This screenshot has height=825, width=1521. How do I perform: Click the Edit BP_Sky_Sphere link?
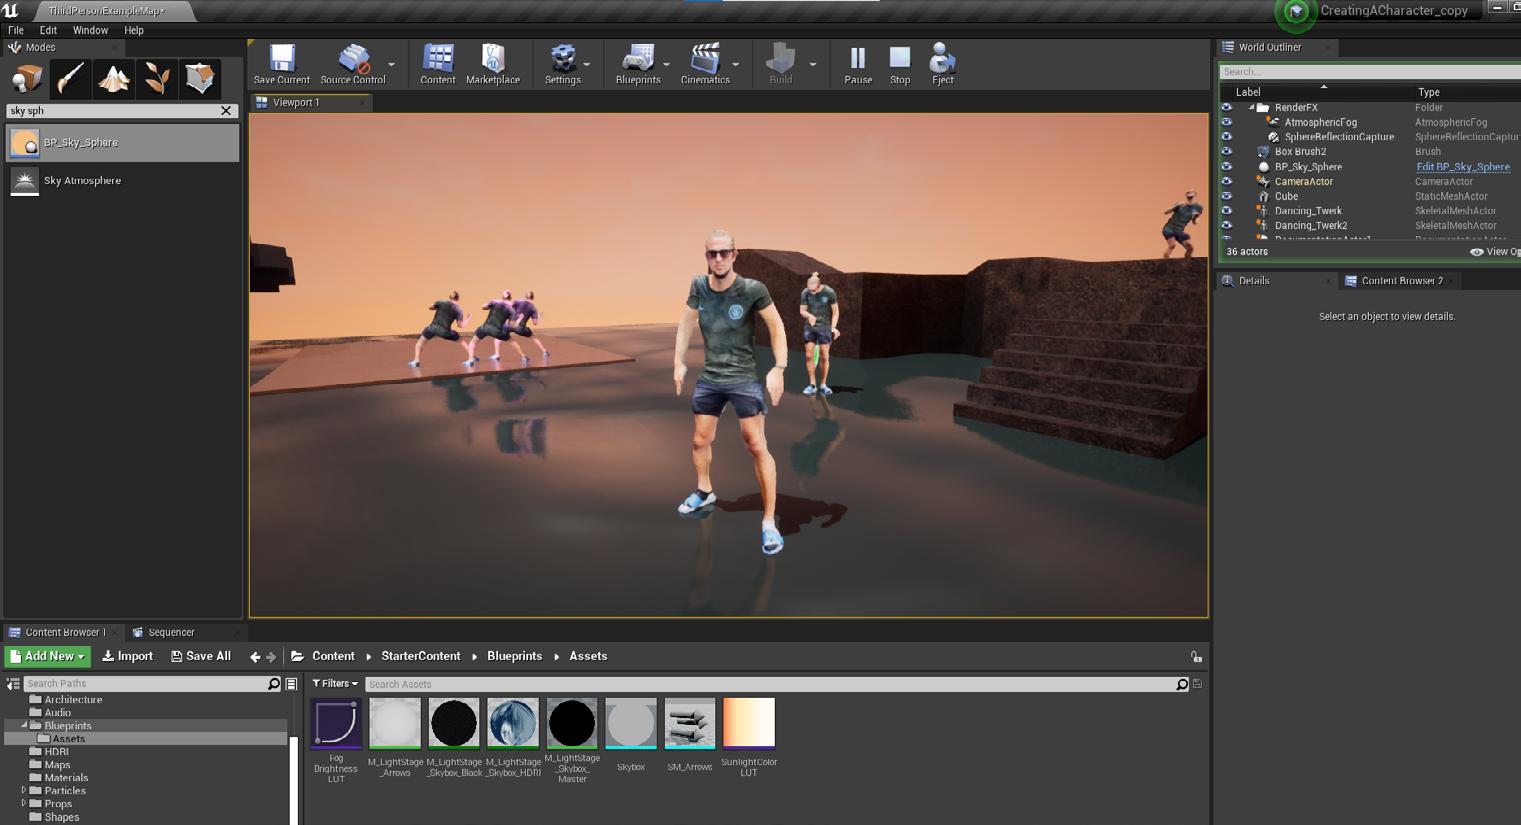coord(1462,167)
